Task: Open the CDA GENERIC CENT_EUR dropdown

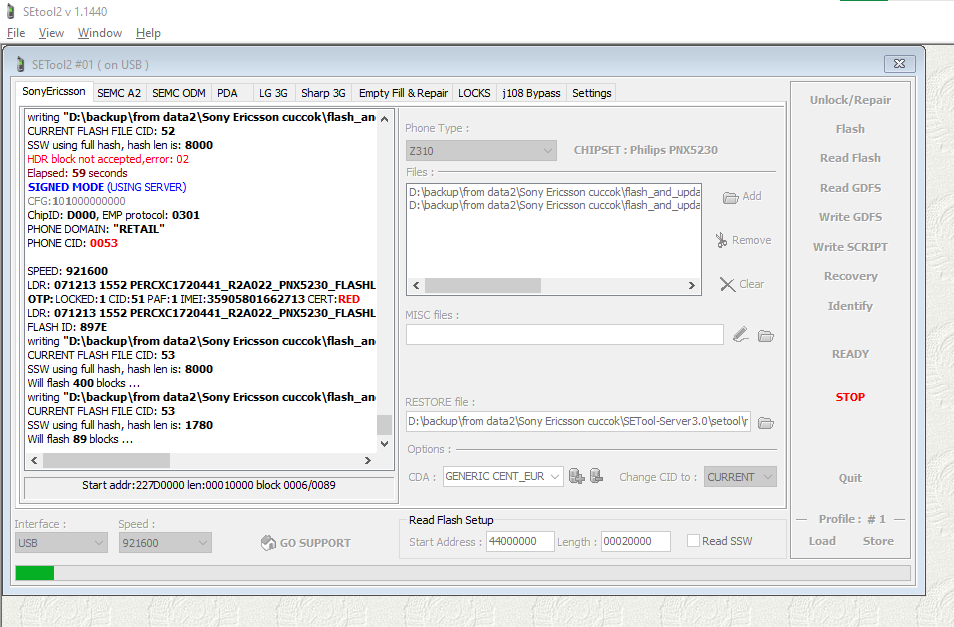Action: pos(555,477)
